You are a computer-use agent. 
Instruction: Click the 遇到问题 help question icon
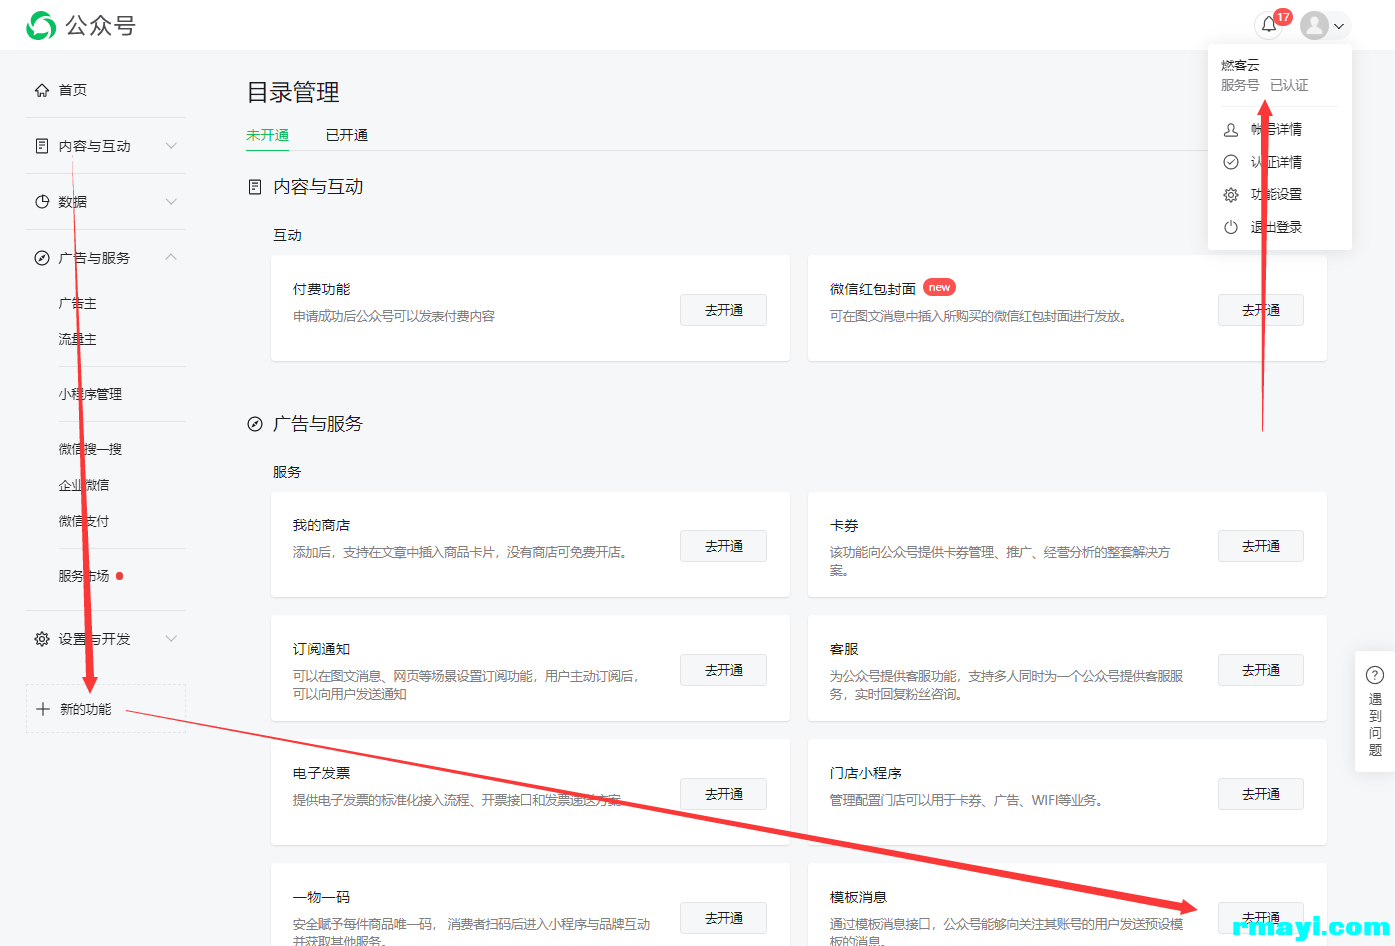coord(1375,675)
